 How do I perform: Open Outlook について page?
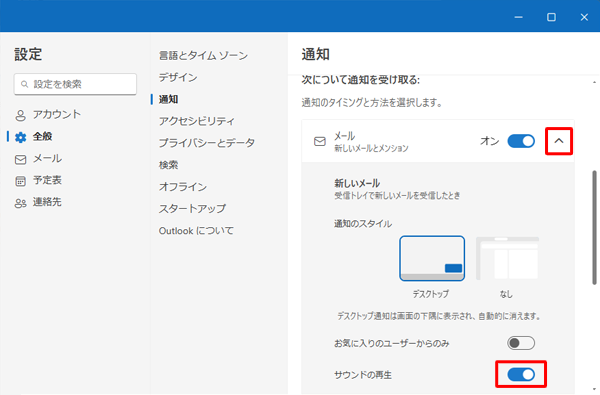tap(196, 231)
